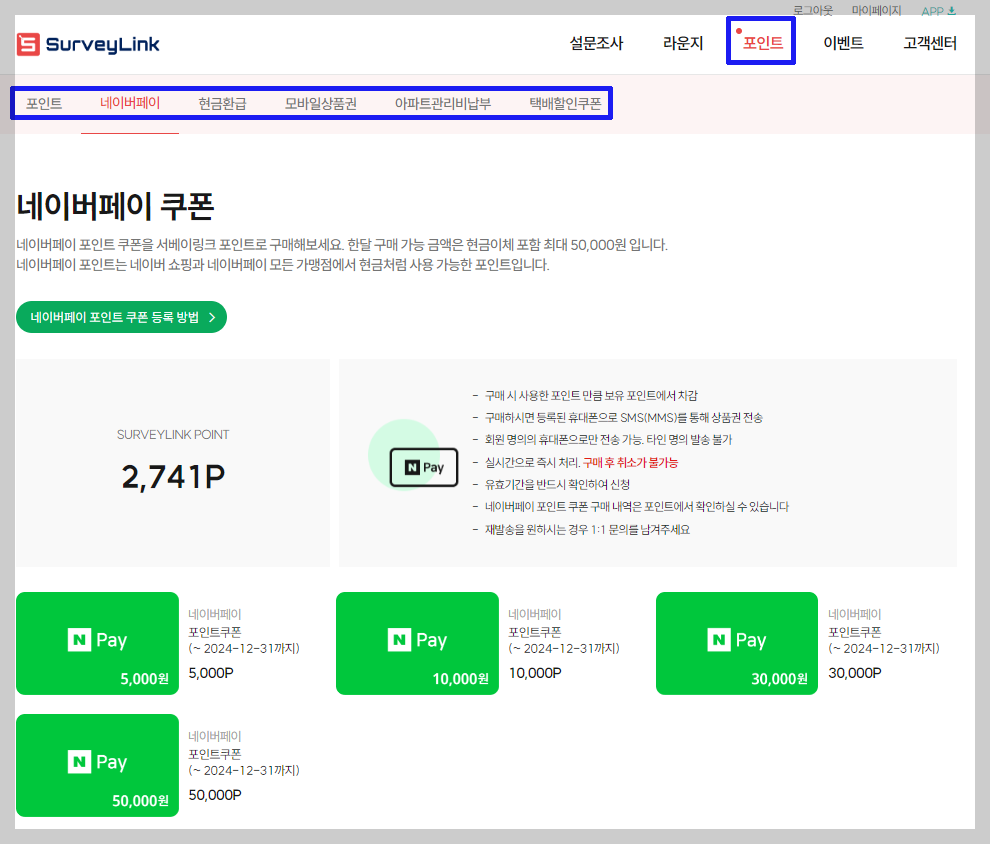Screen dimensions: 990x844
Task: Click the 로그아웃 link
Action: pos(813,10)
